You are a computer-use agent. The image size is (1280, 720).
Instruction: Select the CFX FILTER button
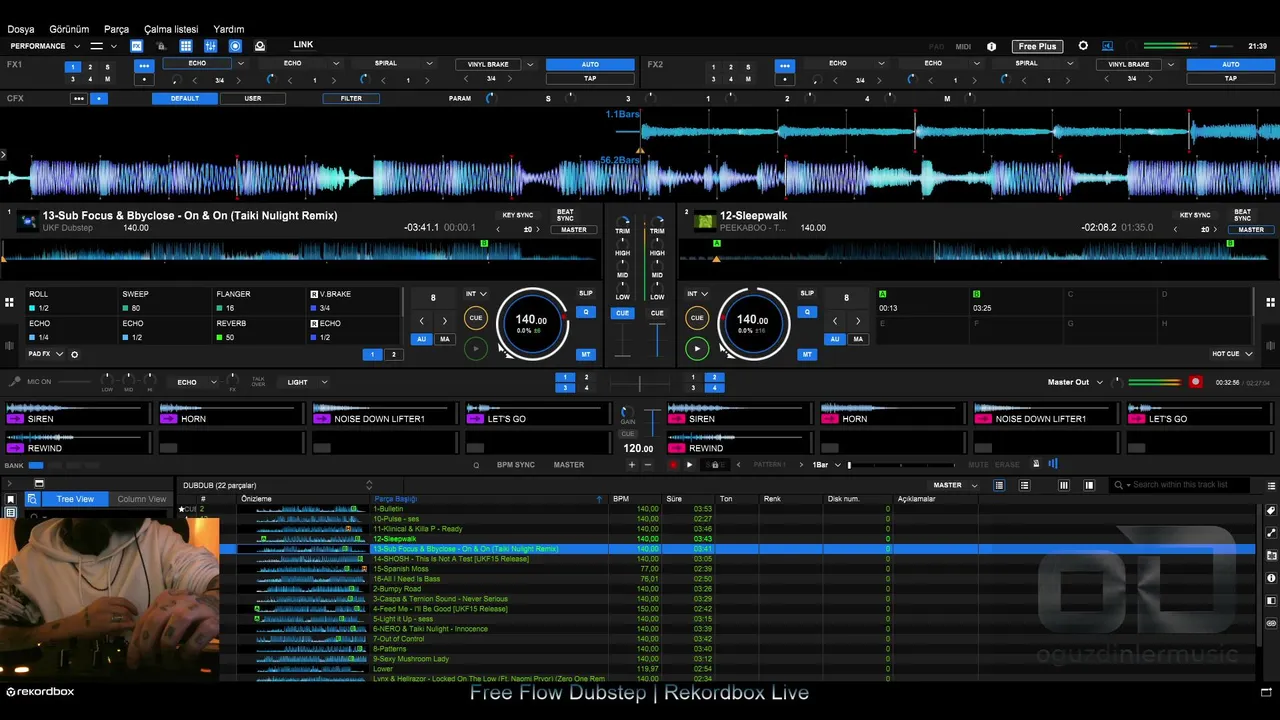(351, 99)
